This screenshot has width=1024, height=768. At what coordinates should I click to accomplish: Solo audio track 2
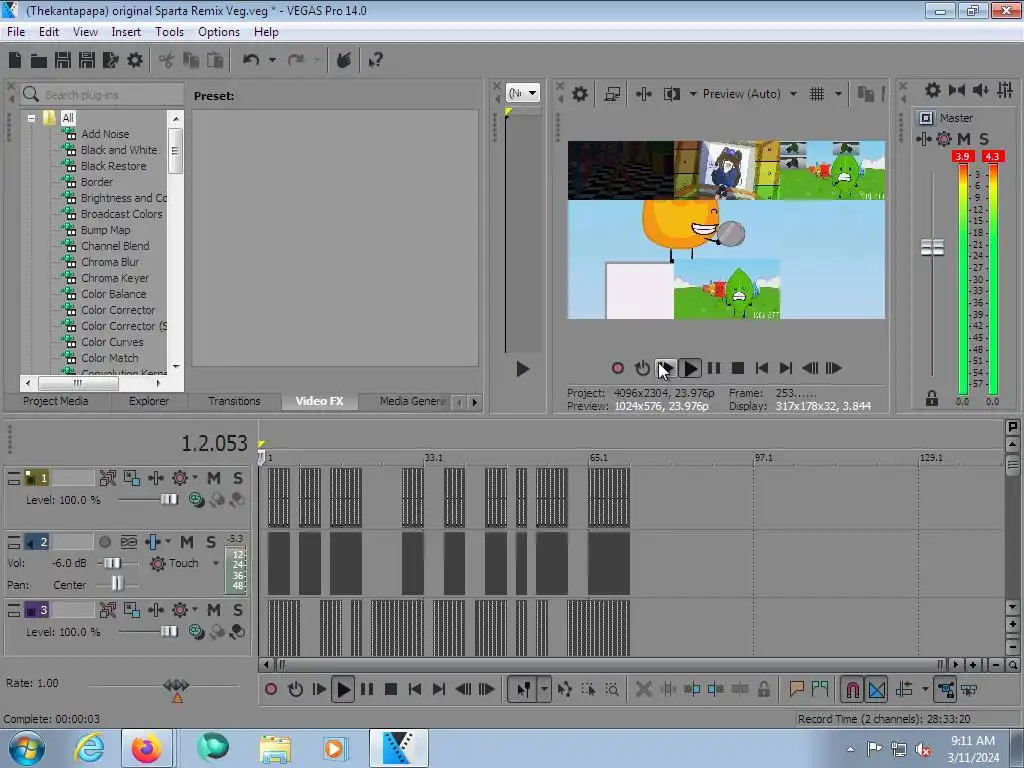click(210, 542)
